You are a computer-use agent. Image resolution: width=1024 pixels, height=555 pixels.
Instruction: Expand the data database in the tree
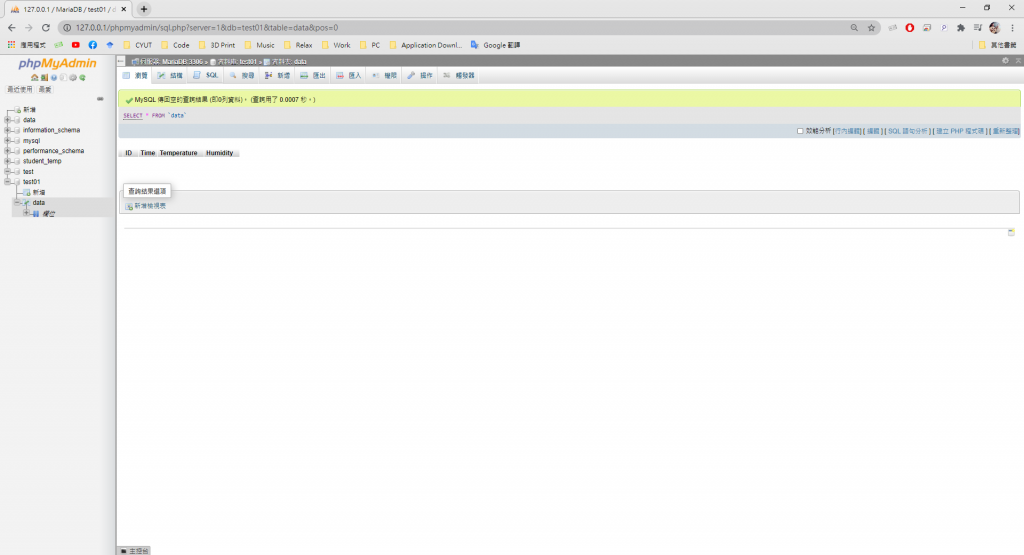8,120
